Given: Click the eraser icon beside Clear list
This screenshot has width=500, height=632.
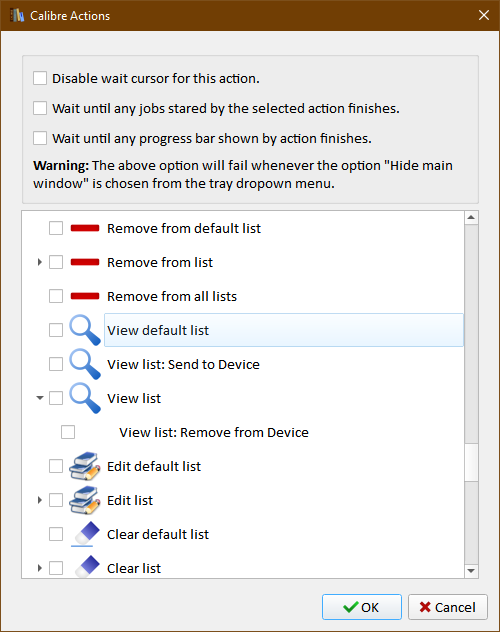Looking at the screenshot, I should pos(87,566).
